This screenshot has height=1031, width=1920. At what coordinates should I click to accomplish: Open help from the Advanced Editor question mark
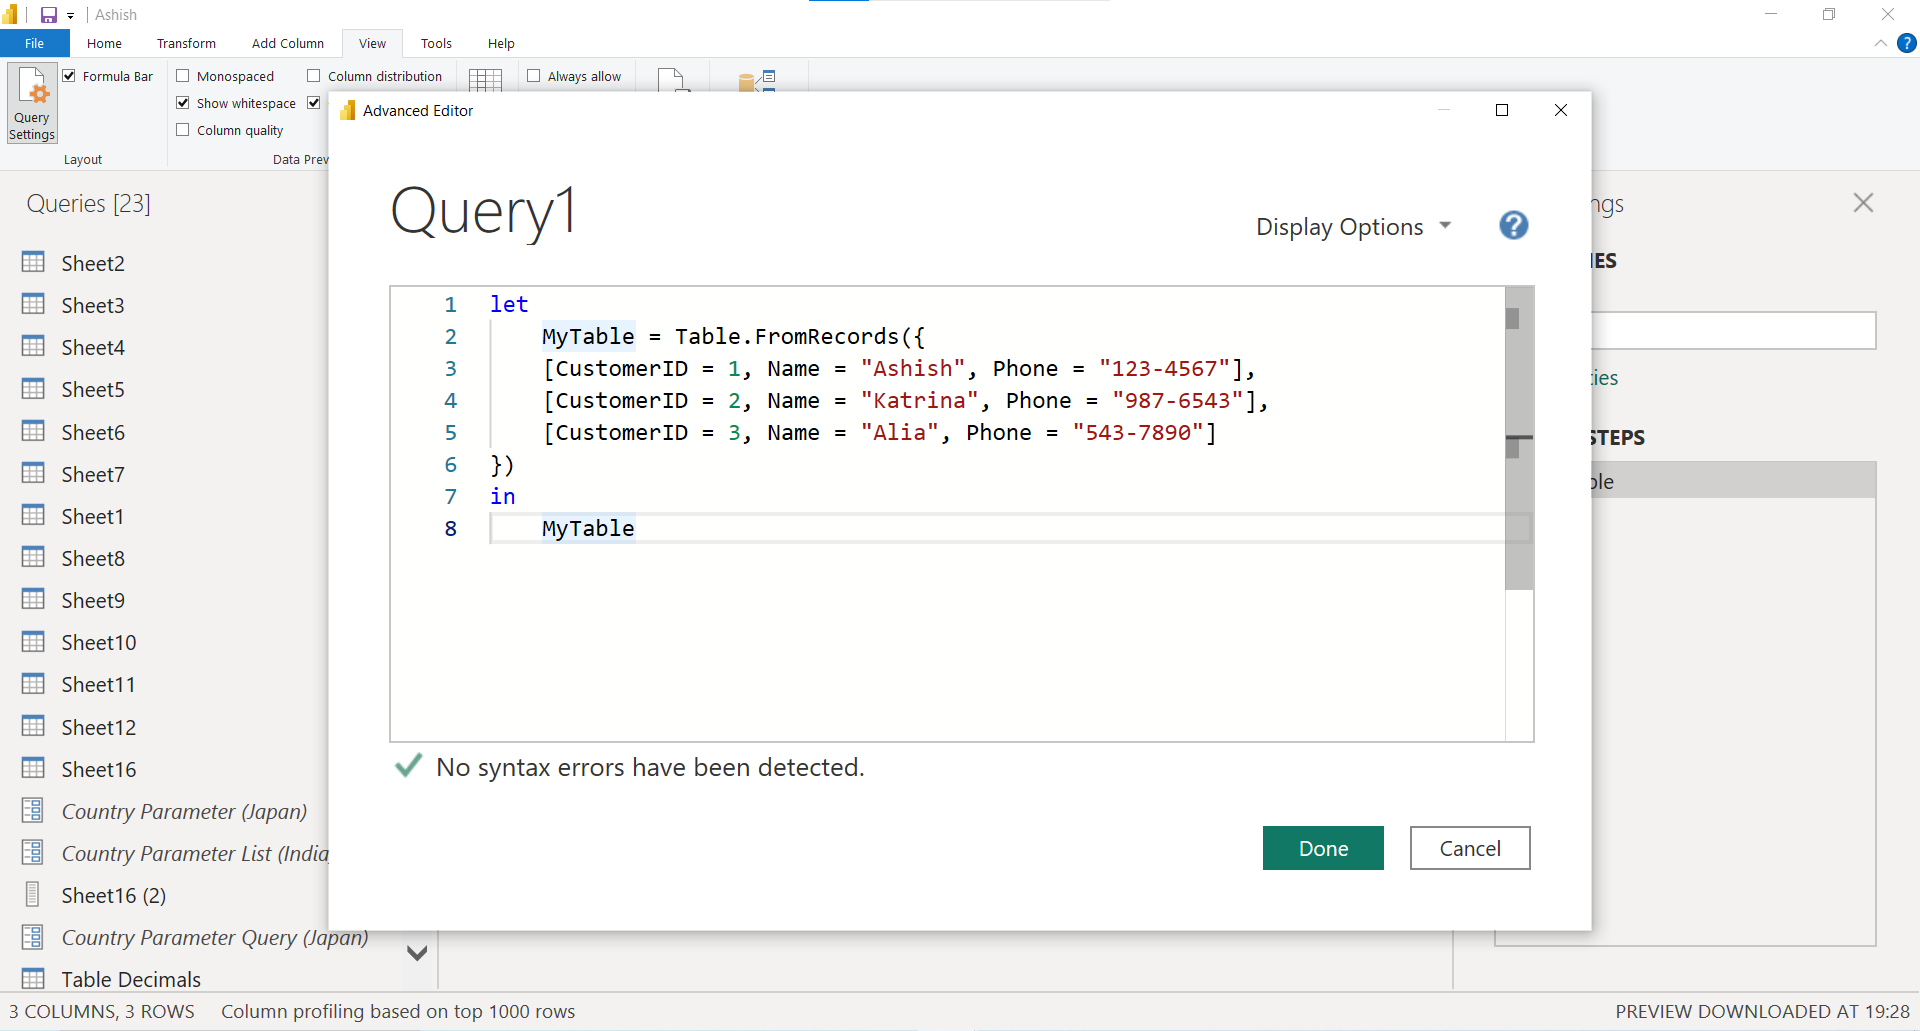(x=1513, y=226)
